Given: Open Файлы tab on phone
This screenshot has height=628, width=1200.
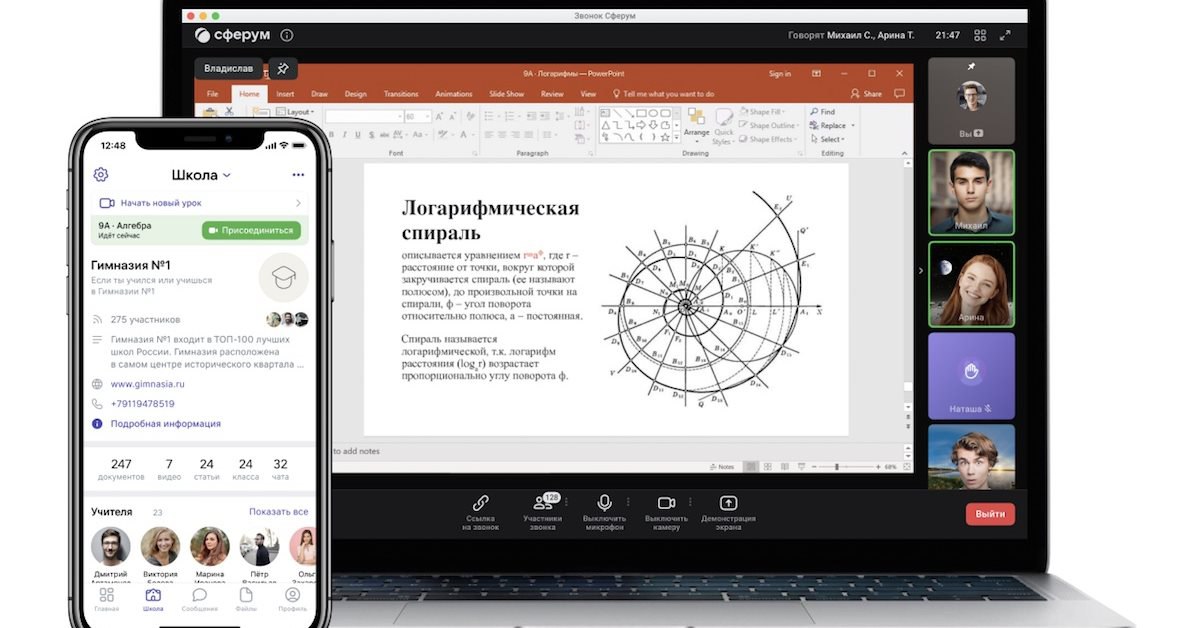Looking at the screenshot, I should click(246, 599).
